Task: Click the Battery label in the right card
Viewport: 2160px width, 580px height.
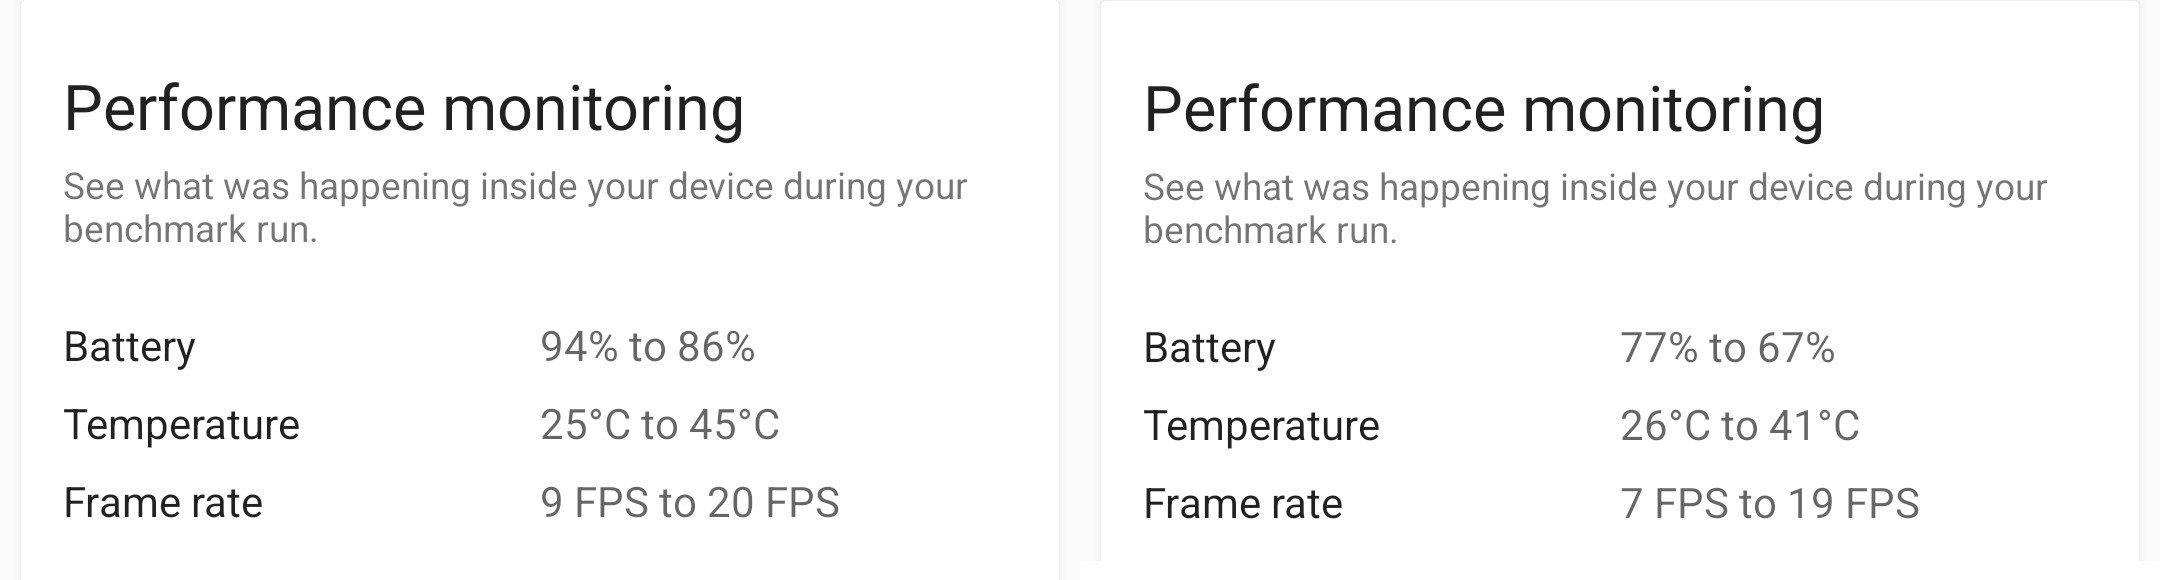Action: click(x=1209, y=348)
